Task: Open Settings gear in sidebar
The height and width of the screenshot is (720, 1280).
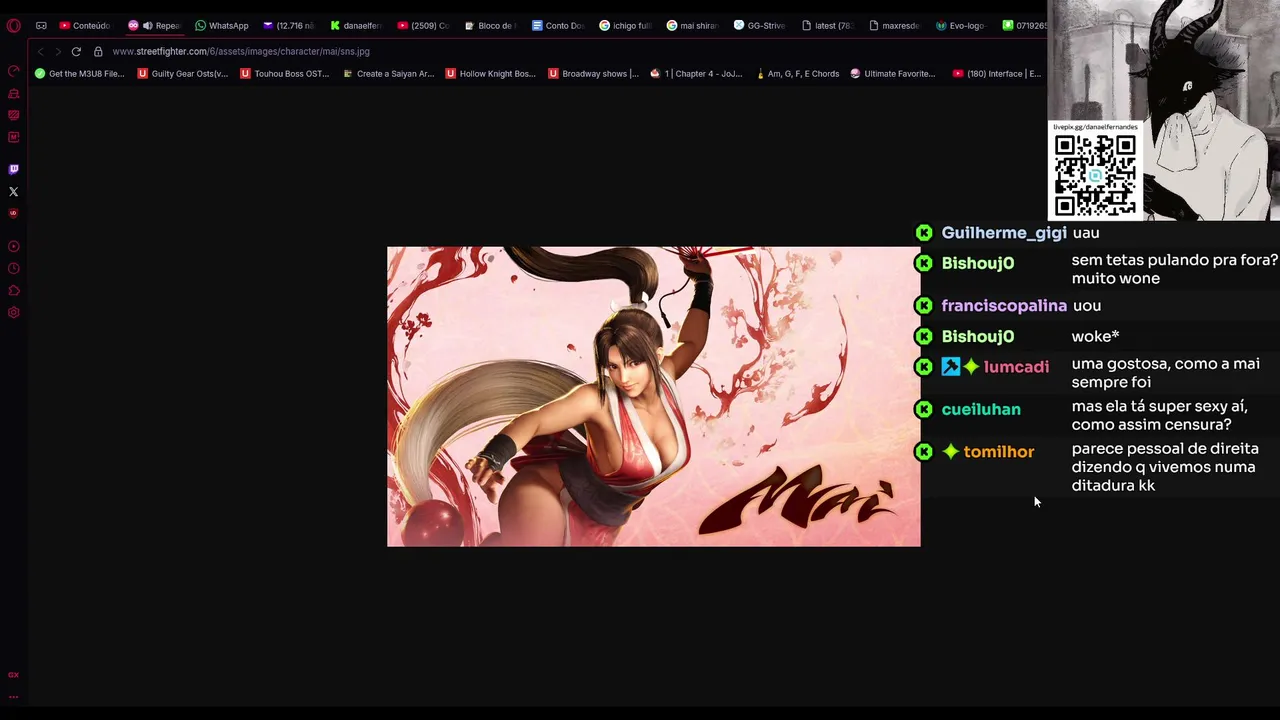Action: (13, 313)
